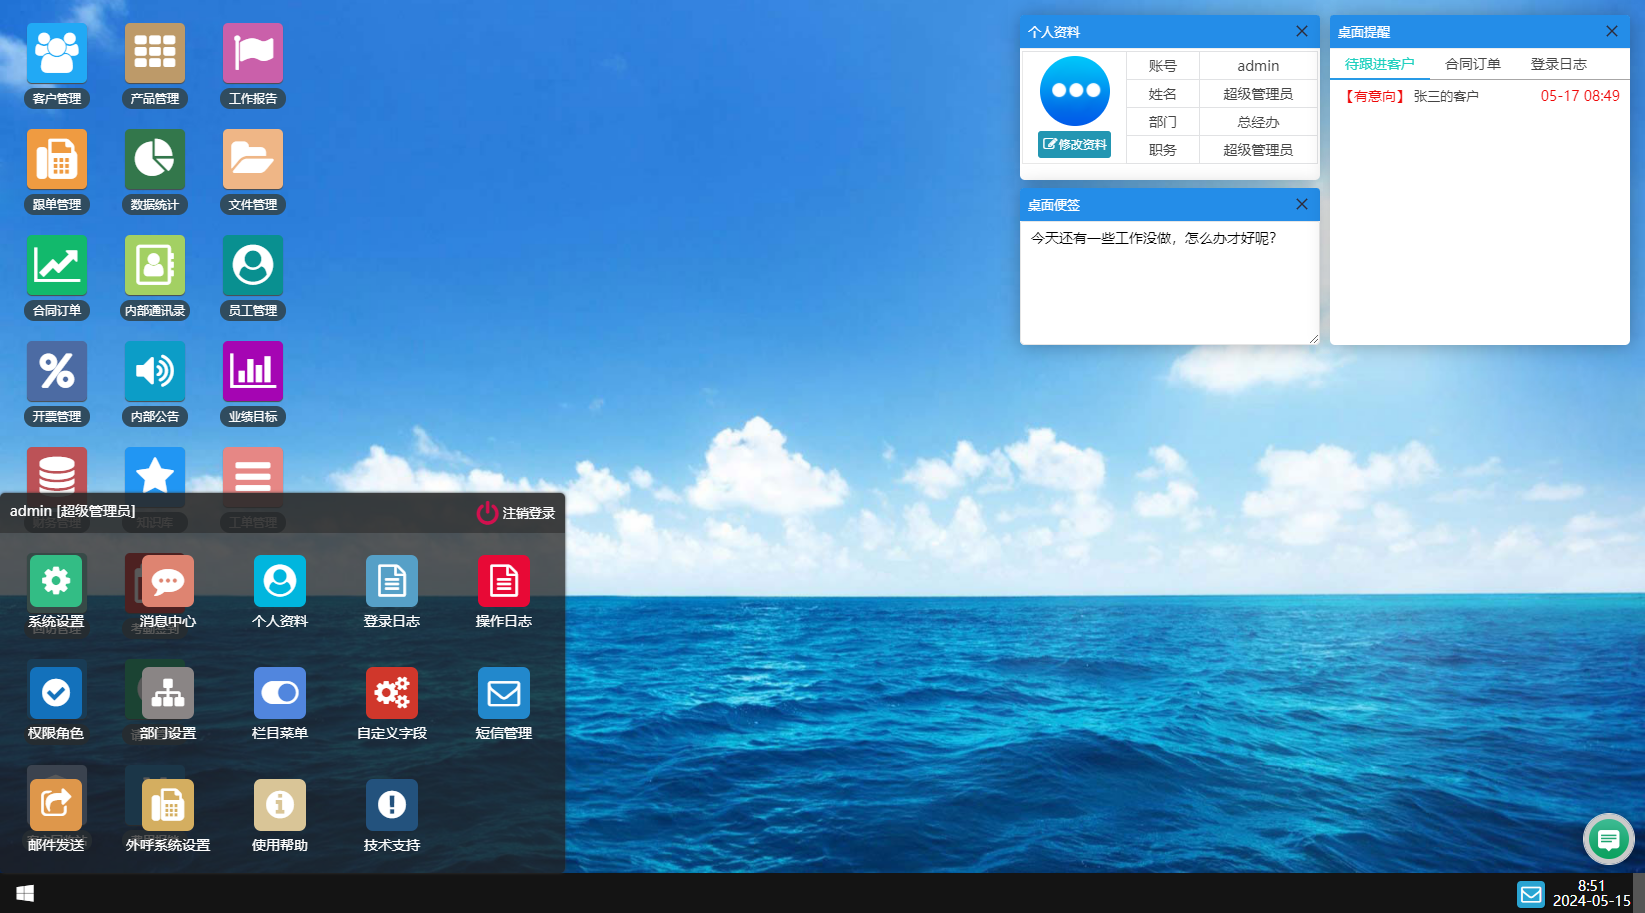Viewport: 1645px width, 913px height.
Task: Open 权限角色 permission roles icon
Action: [56, 694]
